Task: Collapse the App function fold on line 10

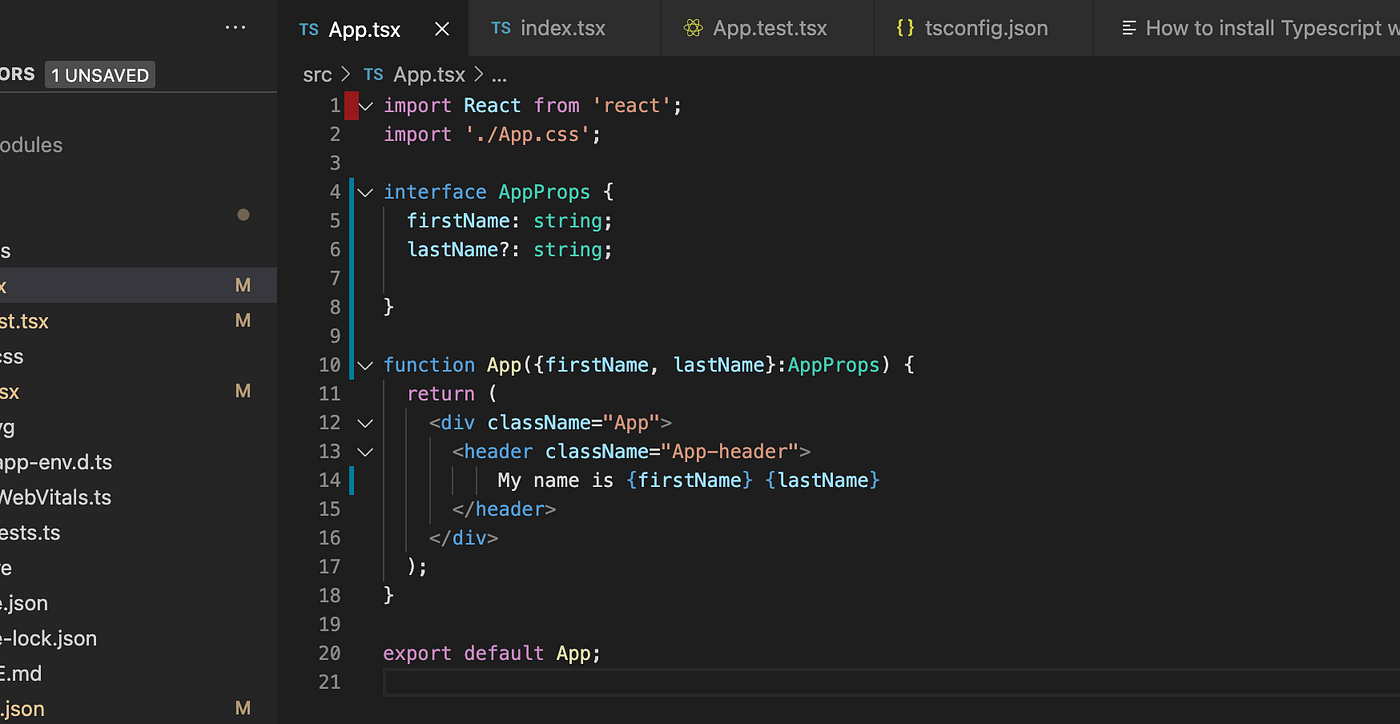Action: tap(365, 364)
